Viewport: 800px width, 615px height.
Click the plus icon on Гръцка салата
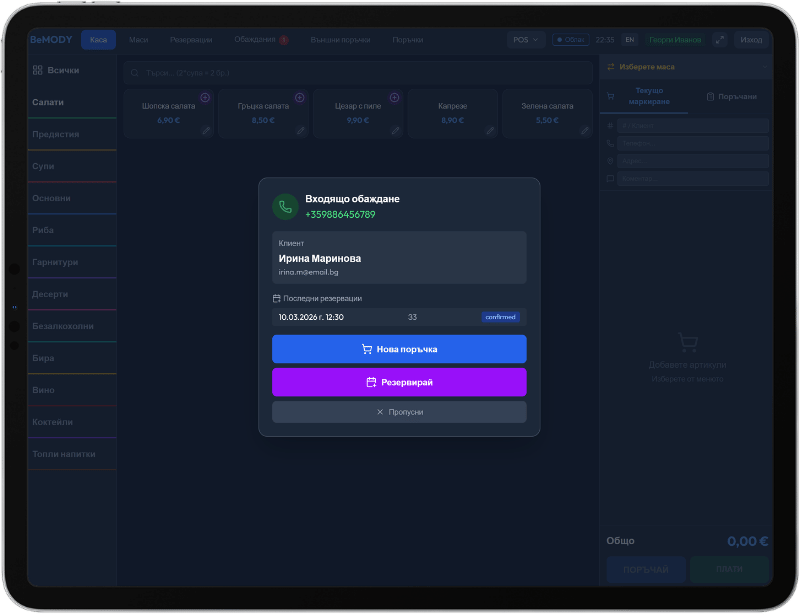(300, 97)
